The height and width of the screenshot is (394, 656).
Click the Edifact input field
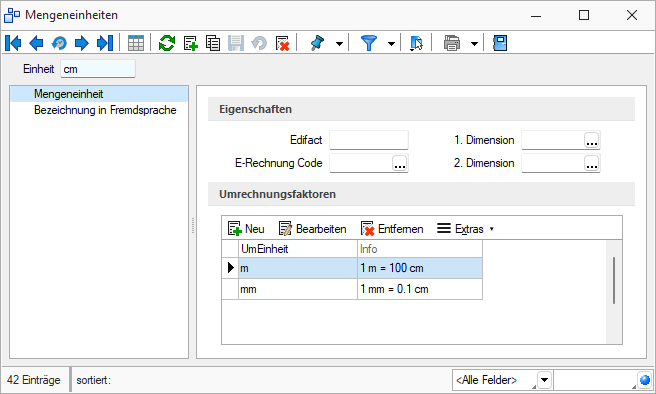click(369, 140)
